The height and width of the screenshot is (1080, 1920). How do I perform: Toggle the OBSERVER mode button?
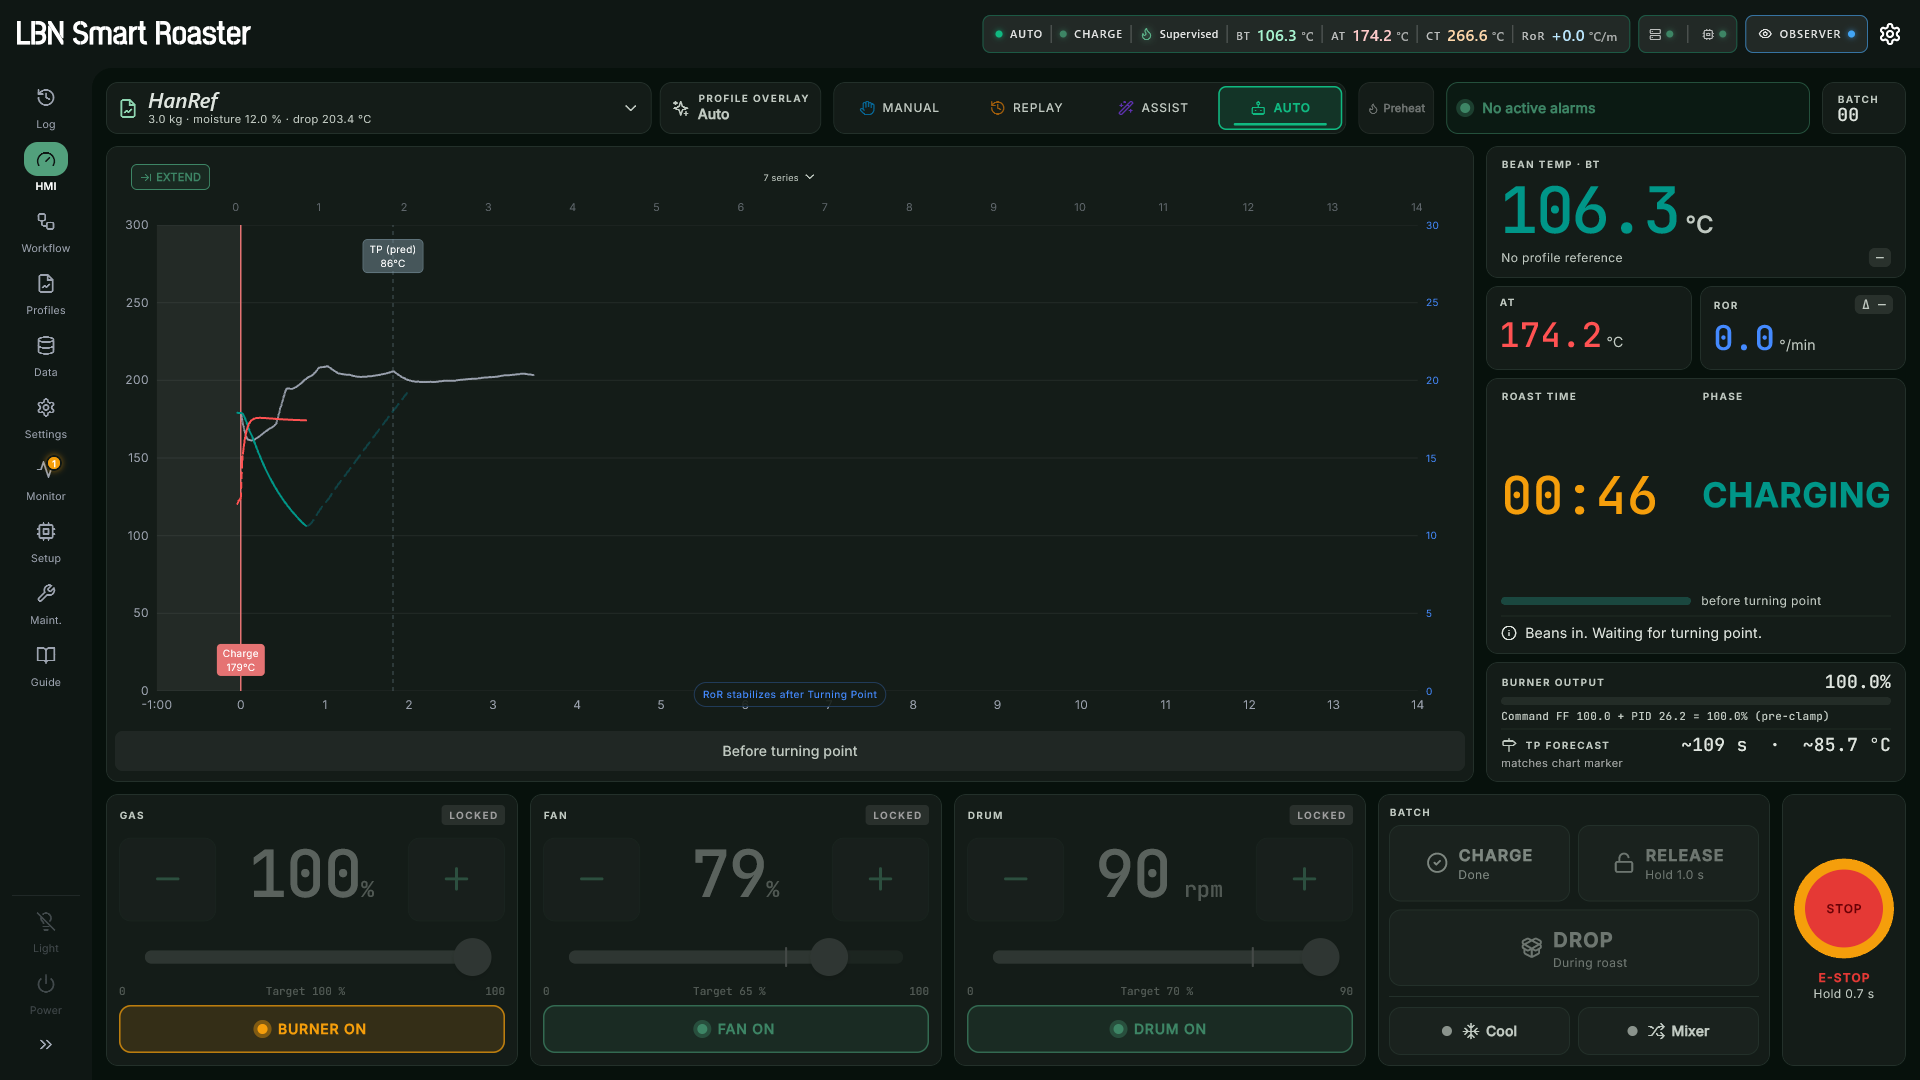pos(1806,34)
